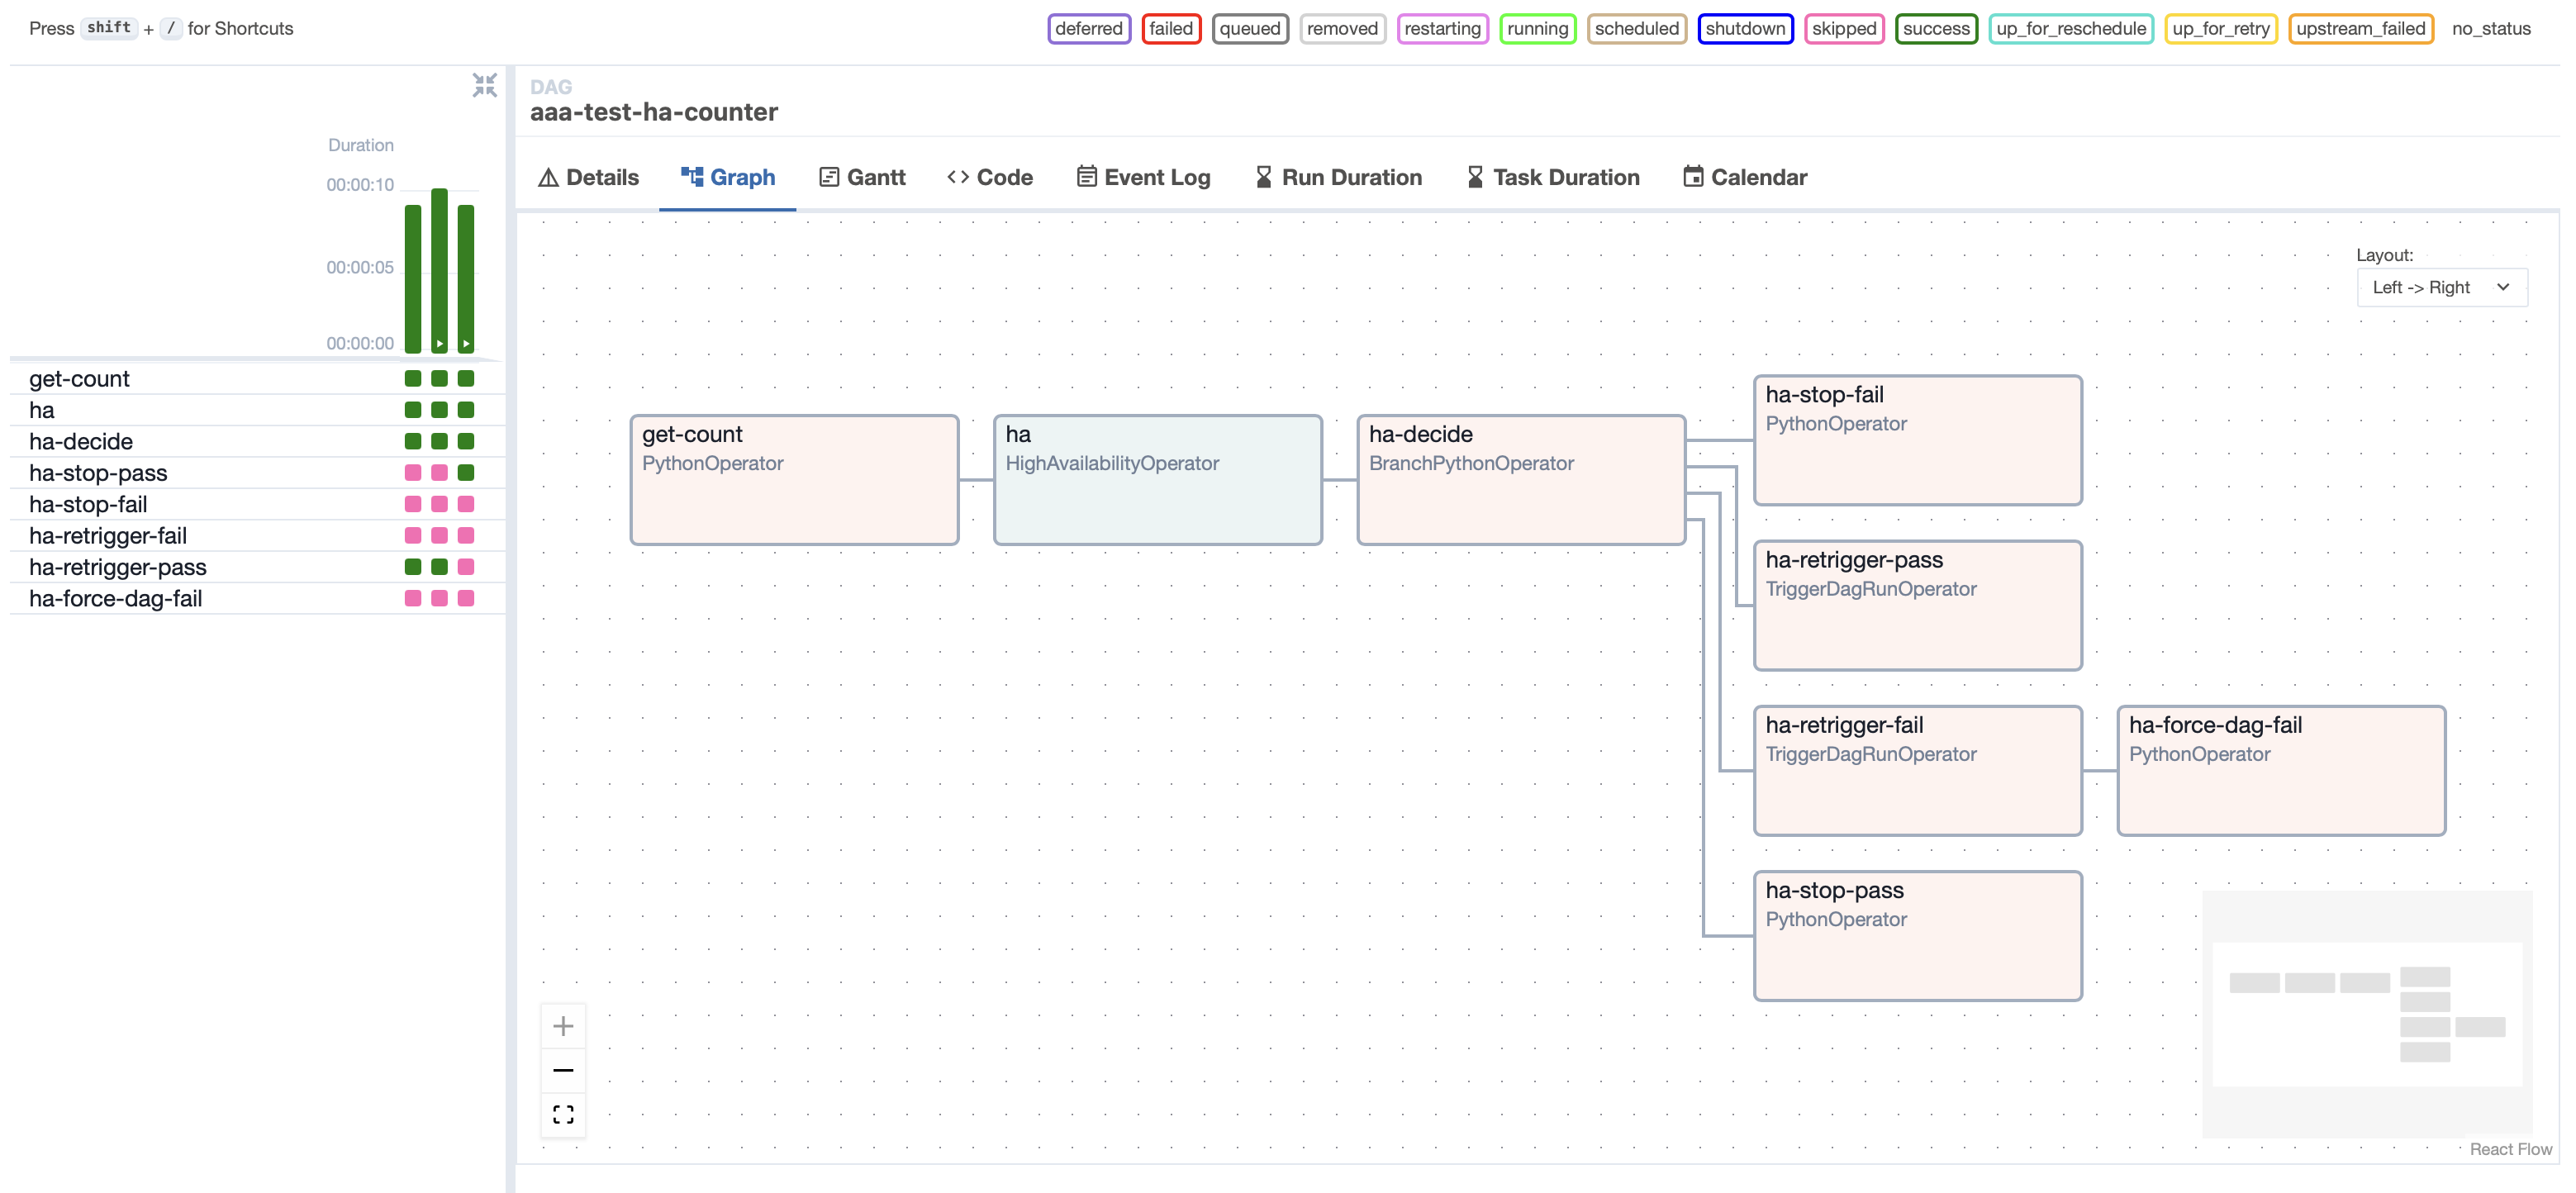Click the last run's ha-stop-pass status square

tap(466, 473)
